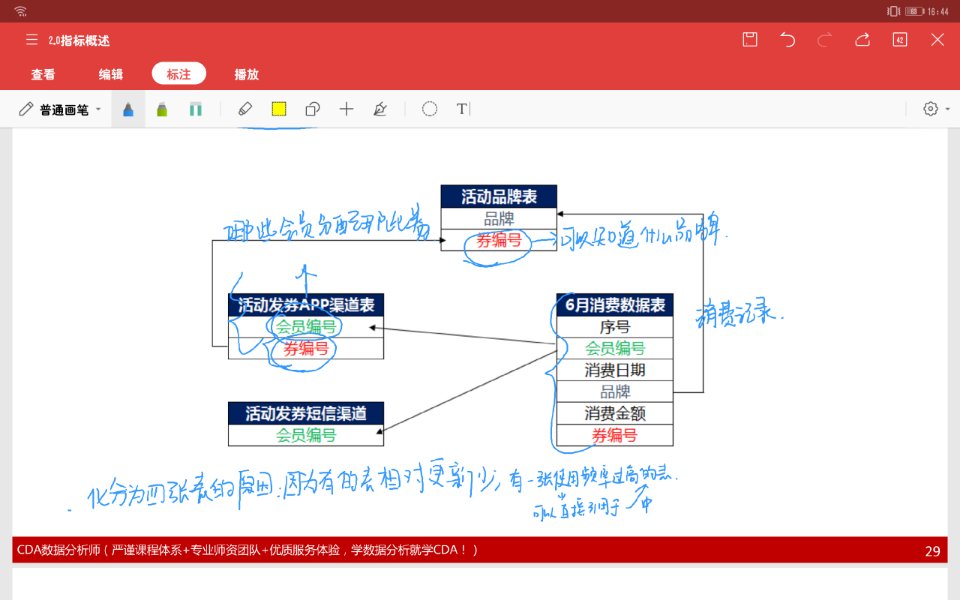Expand the arrow next to settings gear
The width and height of the screenshot is (960, 600).
click(x=948, y=109)
